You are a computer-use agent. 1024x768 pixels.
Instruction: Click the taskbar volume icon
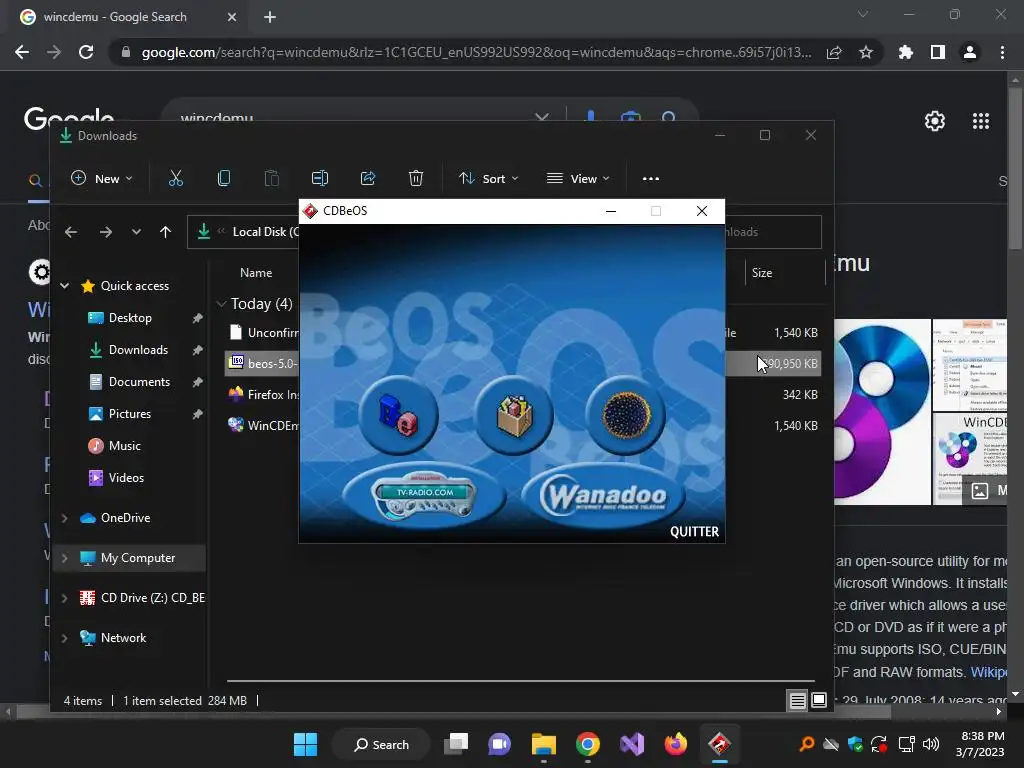(931, 744)
